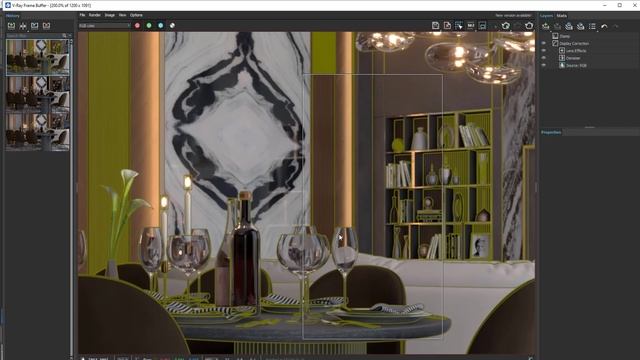Image resolution: width=640 pixels, height=360 pixels.
Task: Open the Options menu
Action: [x=136, y=15]
